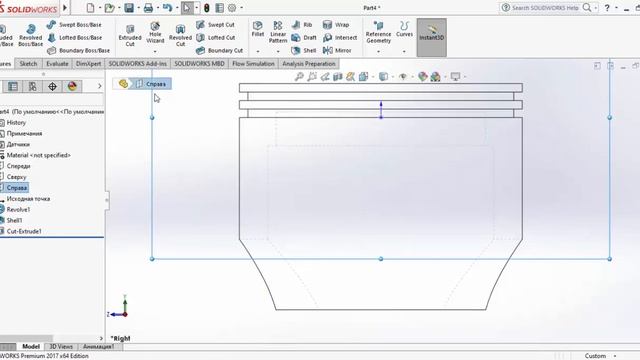Image resolution: width=640 pixels, height=360 pixels.
Task: Click the Intersect tool
Action: pos(340,38)
